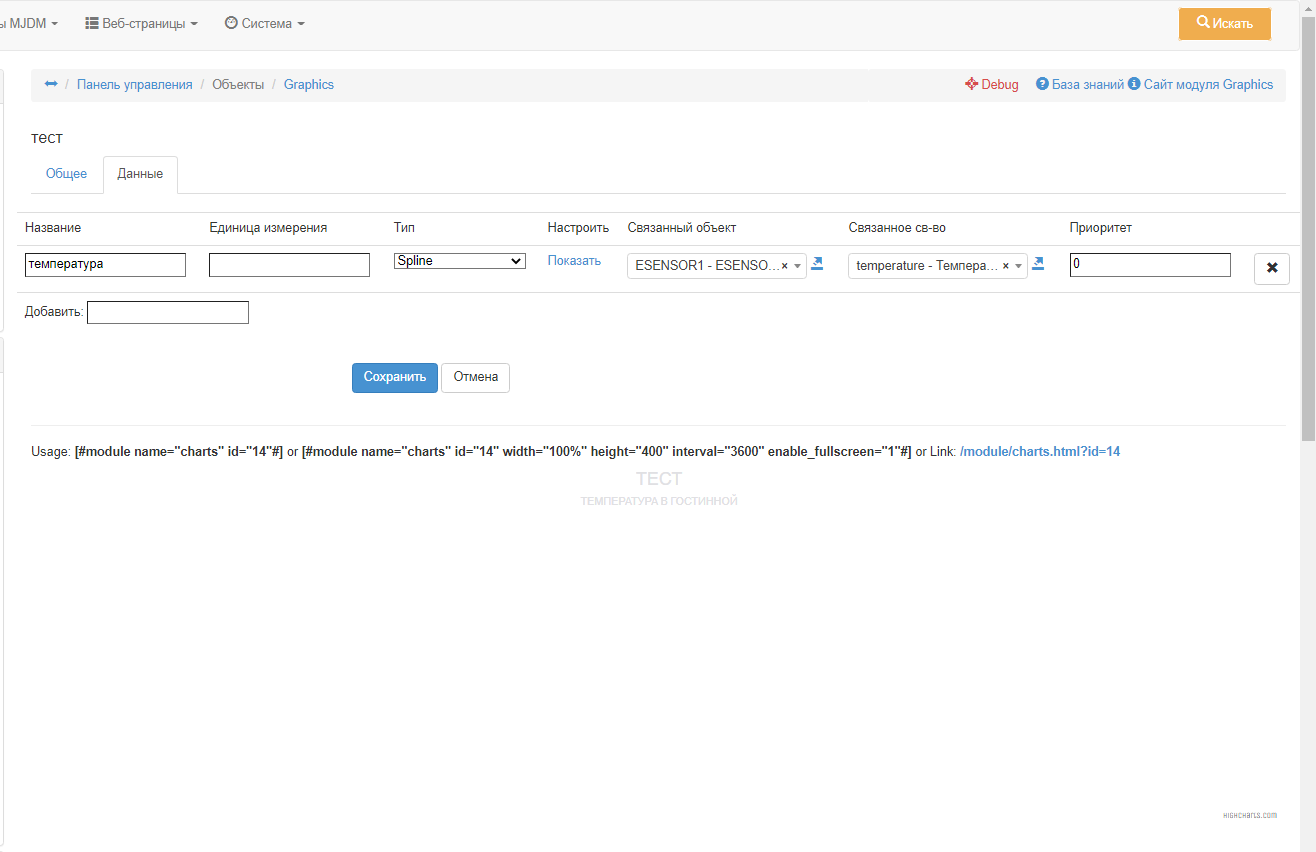Expand the ESENSOR1 linked object dropdown
Viewport: 1316px width, 852px height.
pos(797,266)
